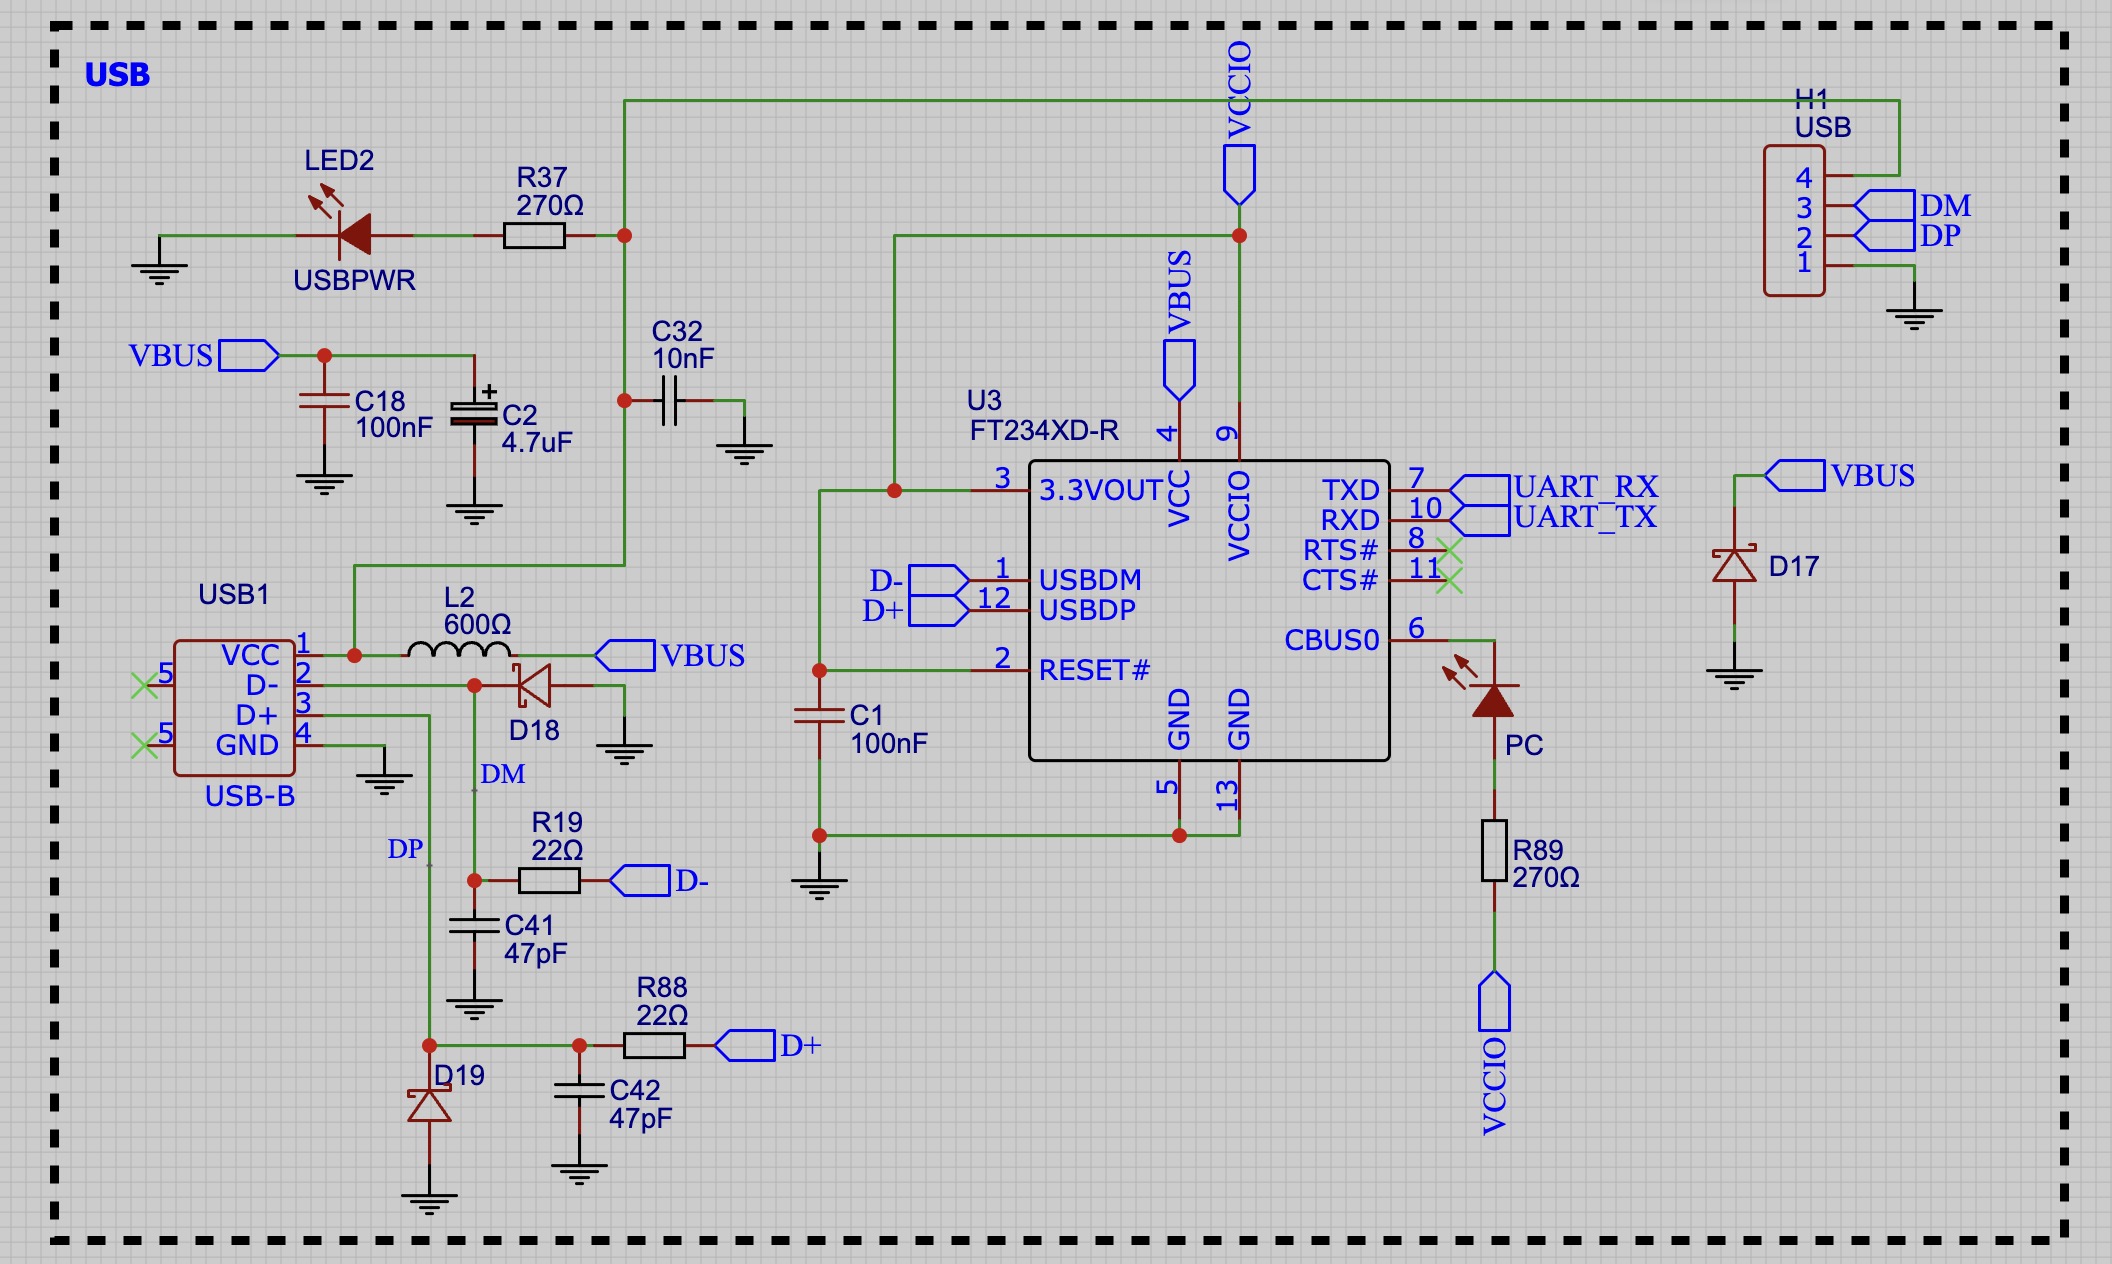Select the U3 FT234XD-R chip body

coord(1209,611)
